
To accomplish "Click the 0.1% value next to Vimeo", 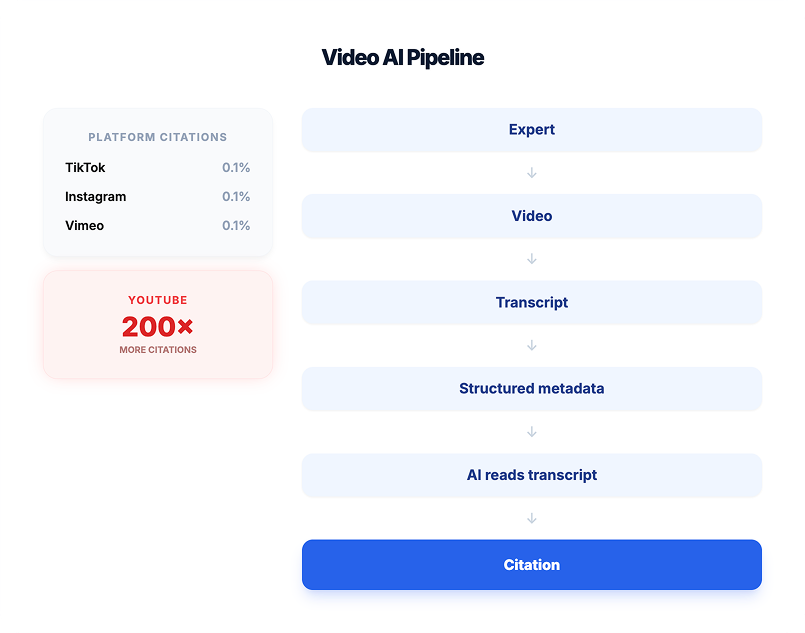I will (236, 225).
